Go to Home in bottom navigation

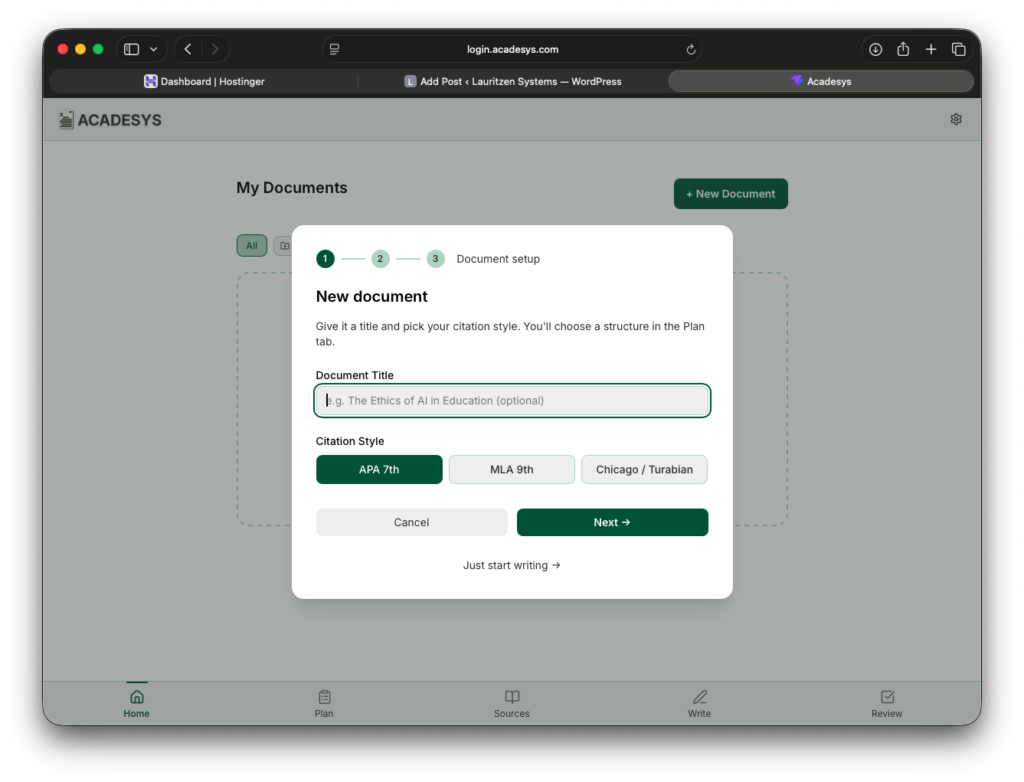tap(136, 704)
